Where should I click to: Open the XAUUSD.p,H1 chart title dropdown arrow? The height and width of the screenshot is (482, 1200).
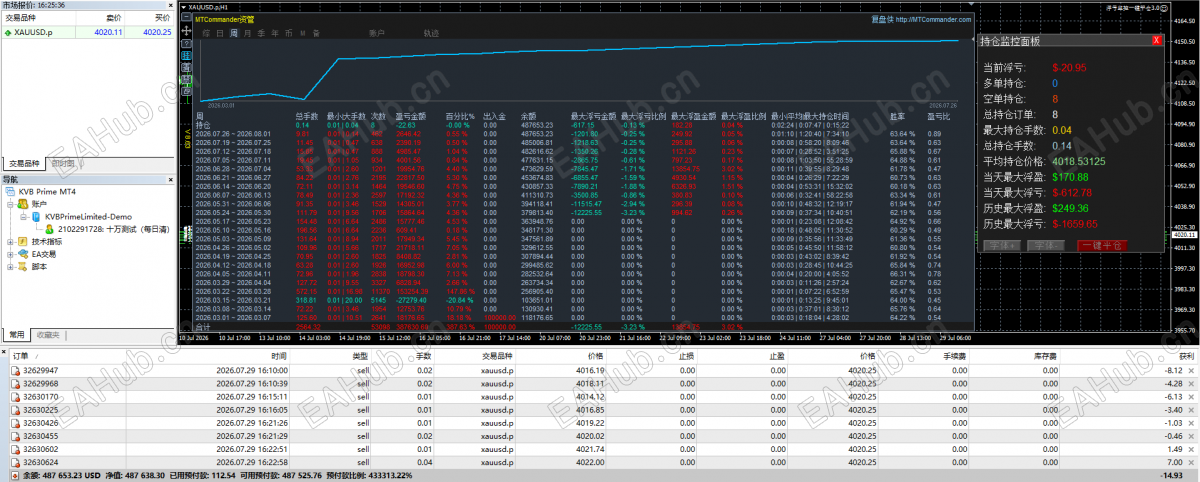[x=184, y=6]
